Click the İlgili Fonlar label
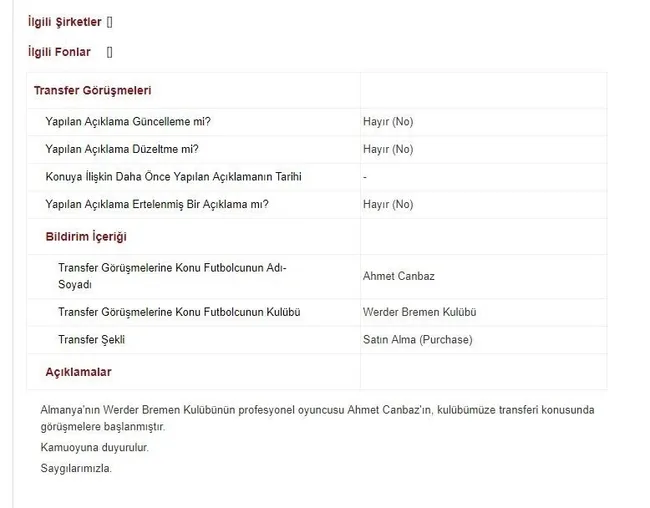The height and width of the screenshot is (508, 650). [x=59, y=52]
